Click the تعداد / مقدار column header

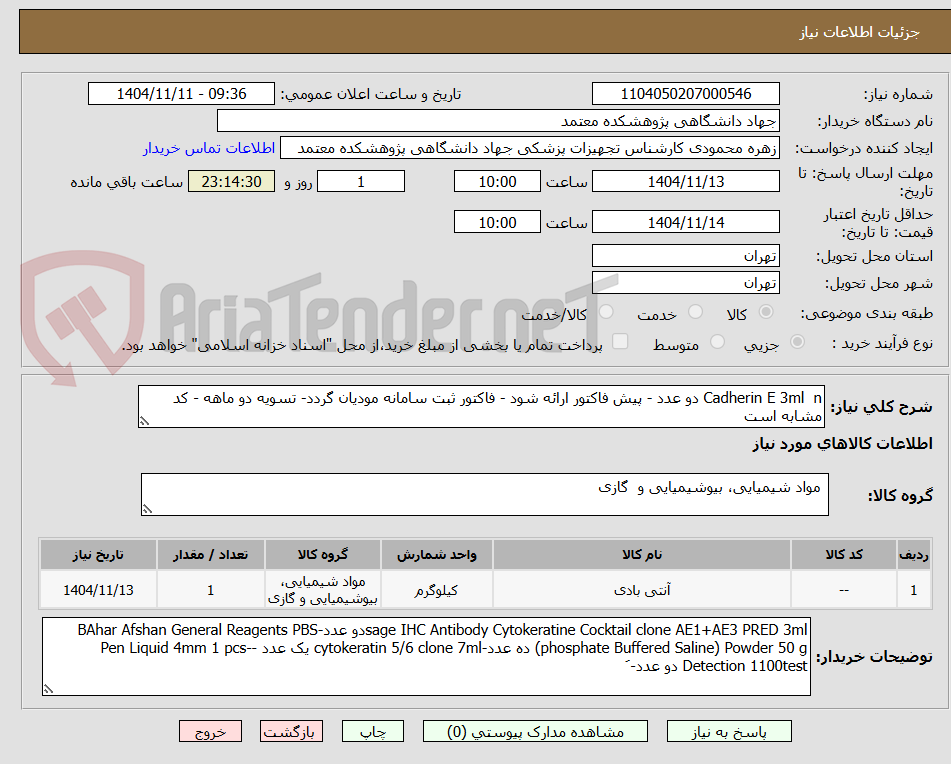pyautogui.click(x=210, y=555)
